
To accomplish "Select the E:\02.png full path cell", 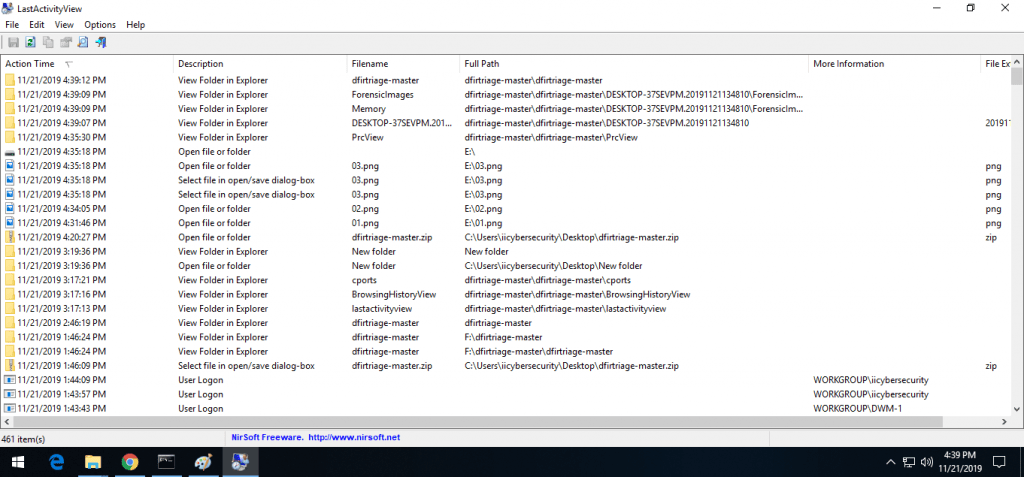I will coord(483,209).
